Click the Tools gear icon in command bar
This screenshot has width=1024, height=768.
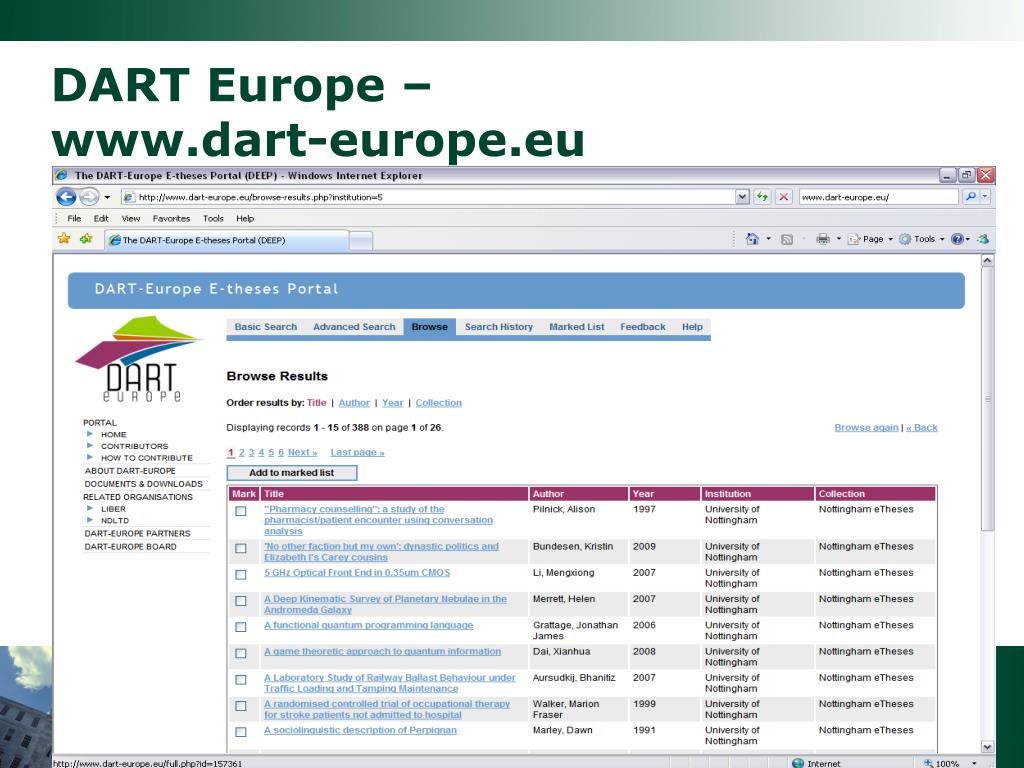905,239
